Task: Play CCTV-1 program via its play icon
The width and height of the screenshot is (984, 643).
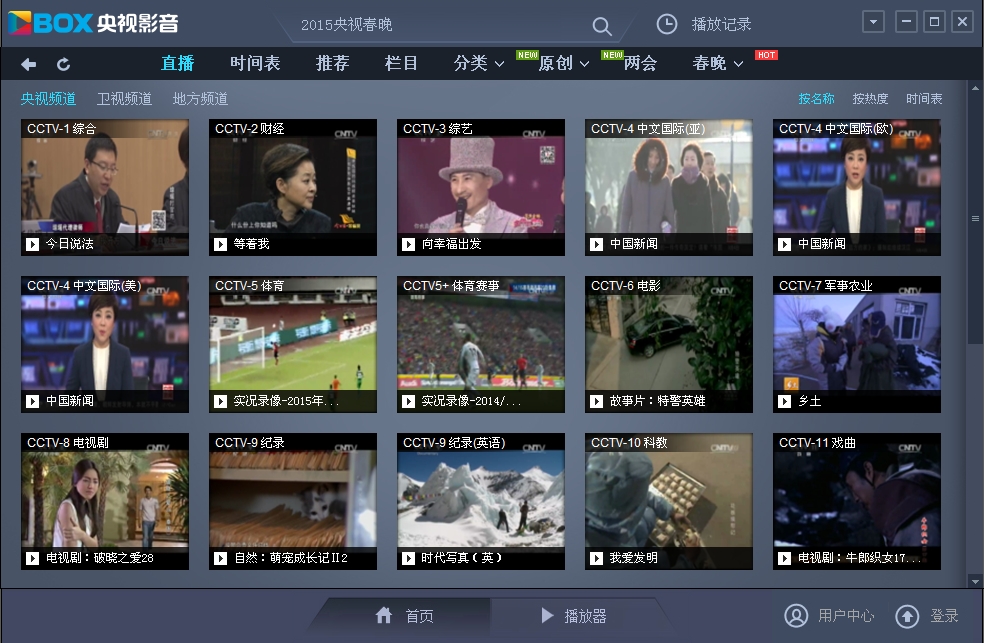Action: (32, 244)
